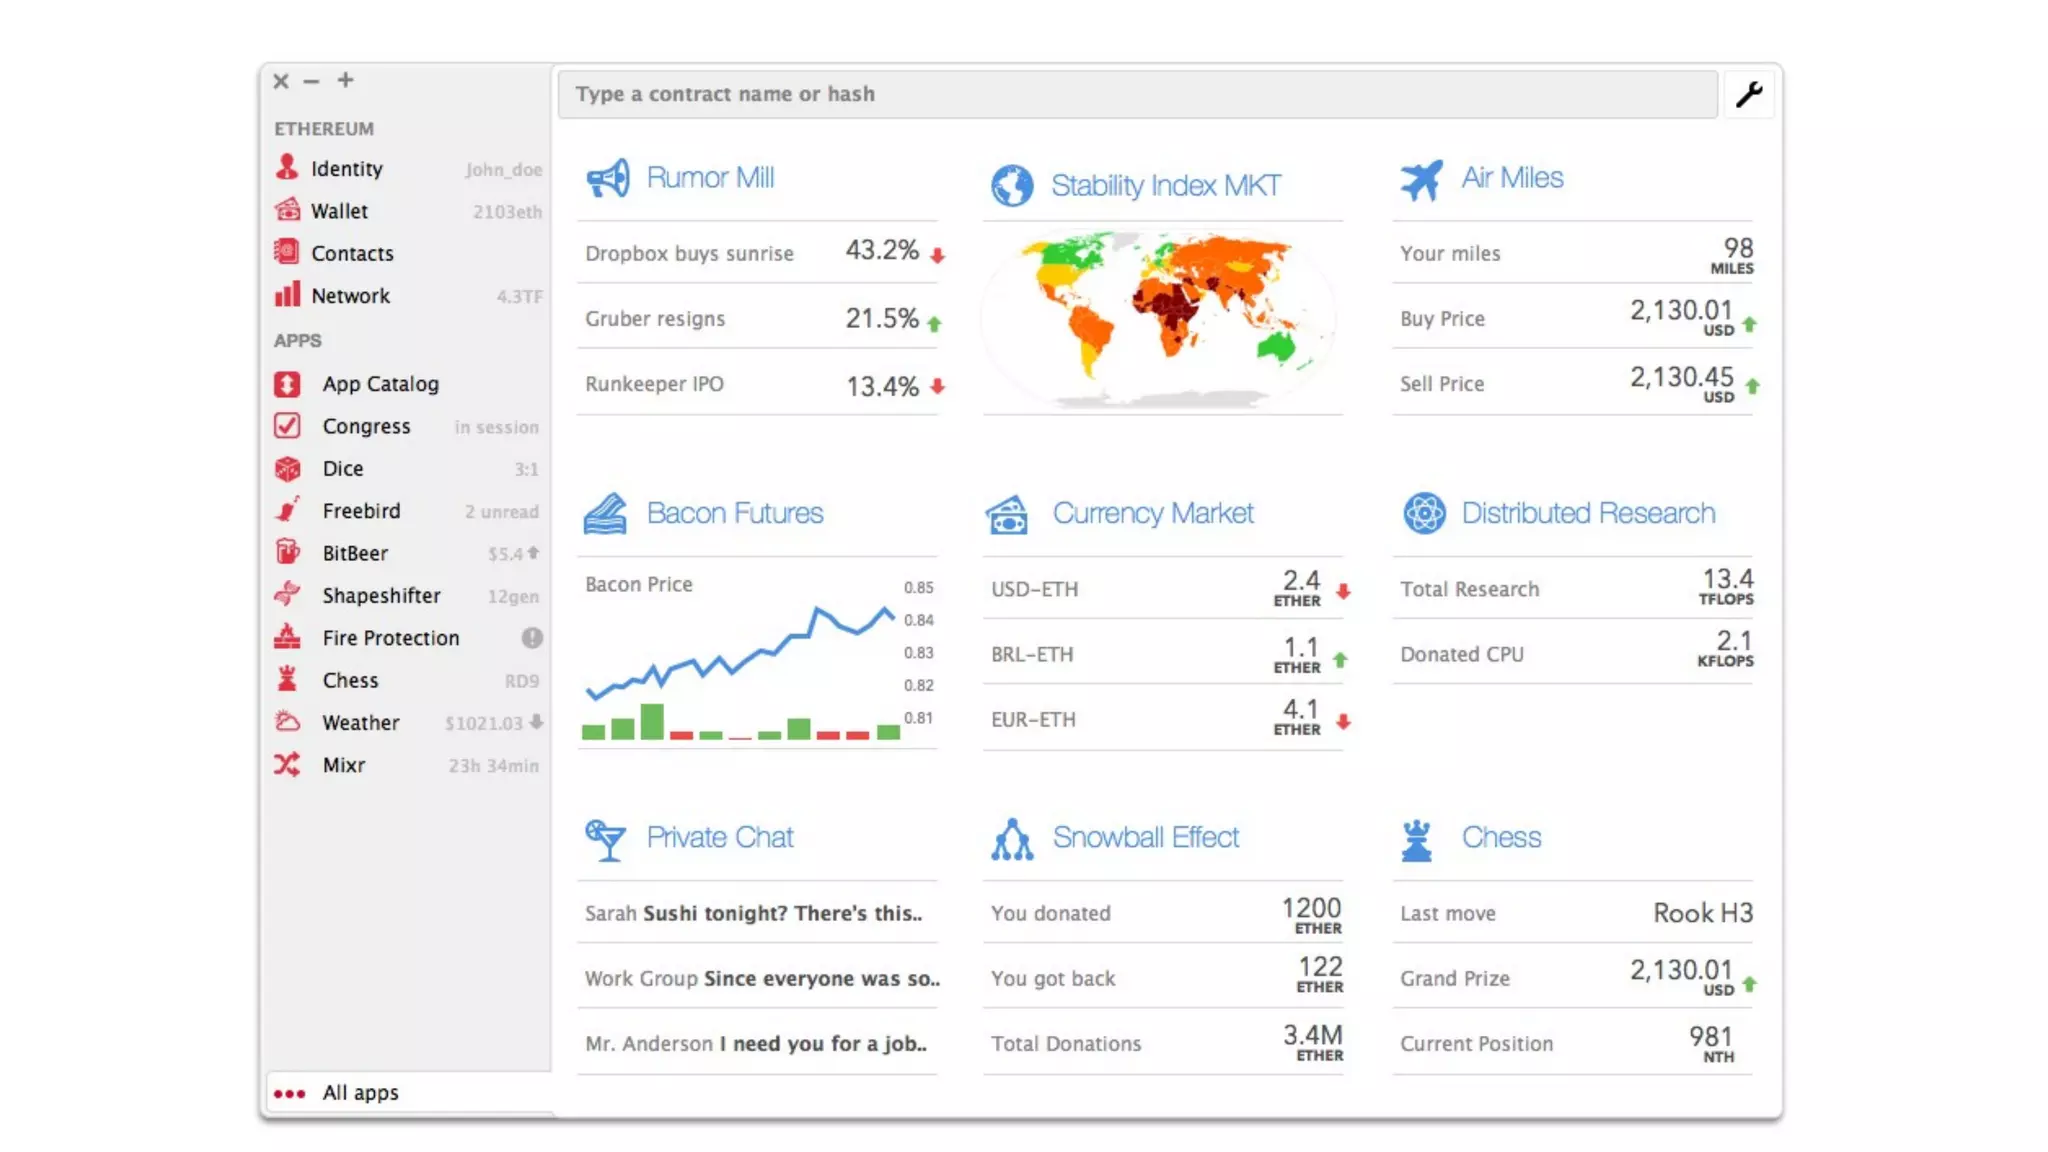Click the Stability Index world map
Viewport: 2048px width, 1152px height.
(x=1162, y=315)
